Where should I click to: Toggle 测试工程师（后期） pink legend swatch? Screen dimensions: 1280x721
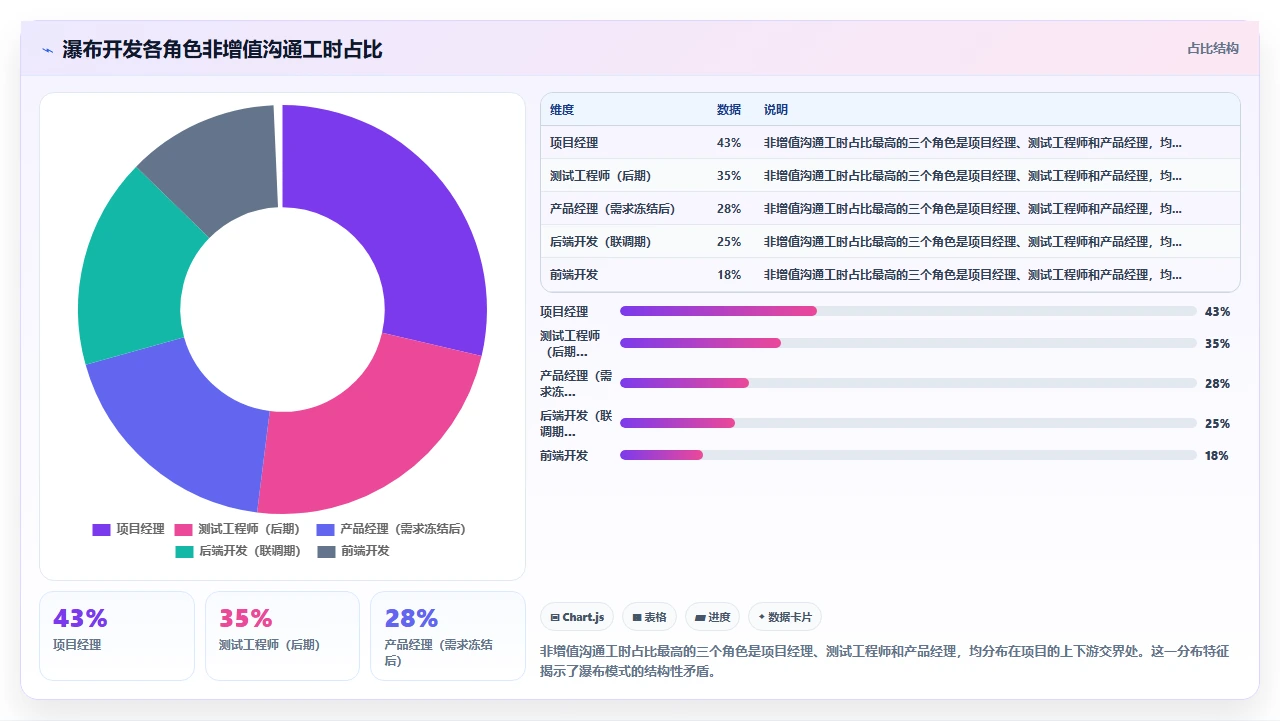(x=183, y=529)
